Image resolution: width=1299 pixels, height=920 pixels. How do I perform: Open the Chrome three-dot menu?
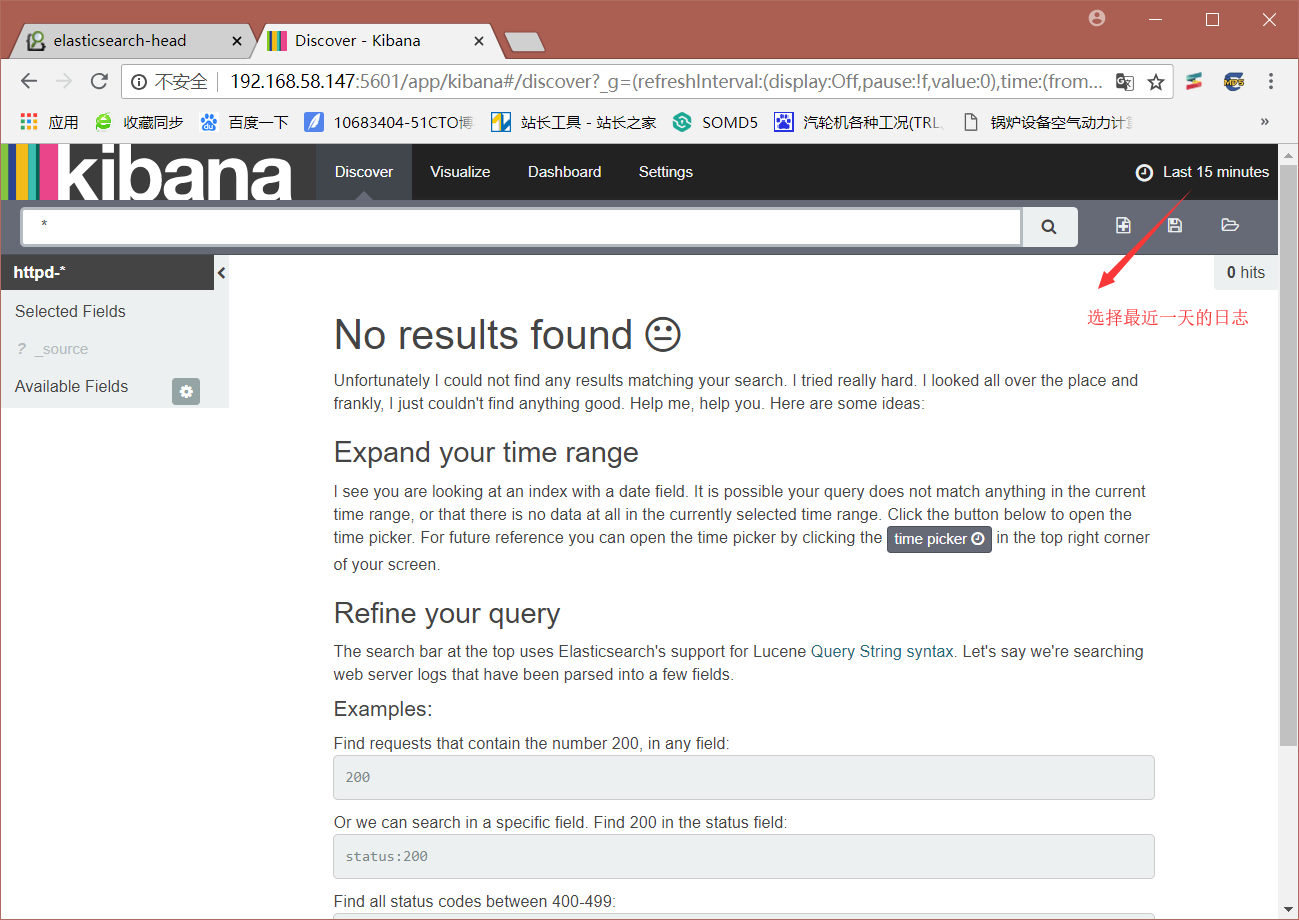coord(1271,82)
